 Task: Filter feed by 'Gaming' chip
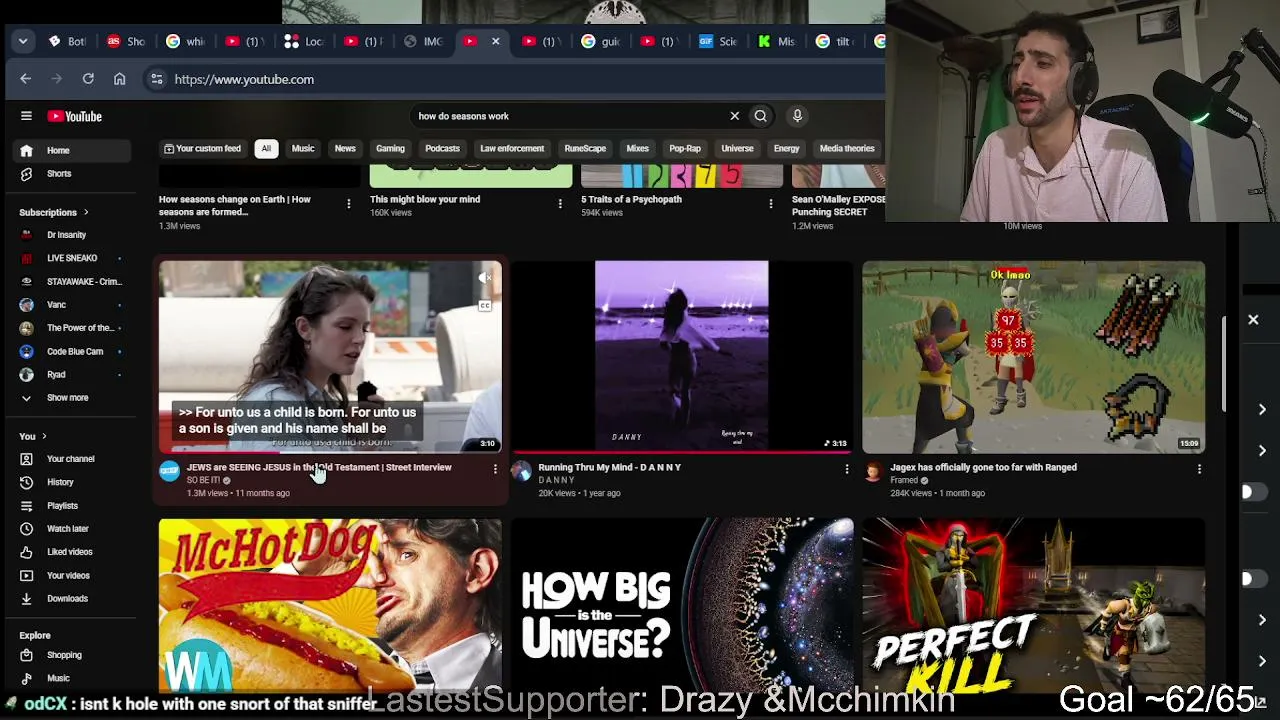click(390, 149)
